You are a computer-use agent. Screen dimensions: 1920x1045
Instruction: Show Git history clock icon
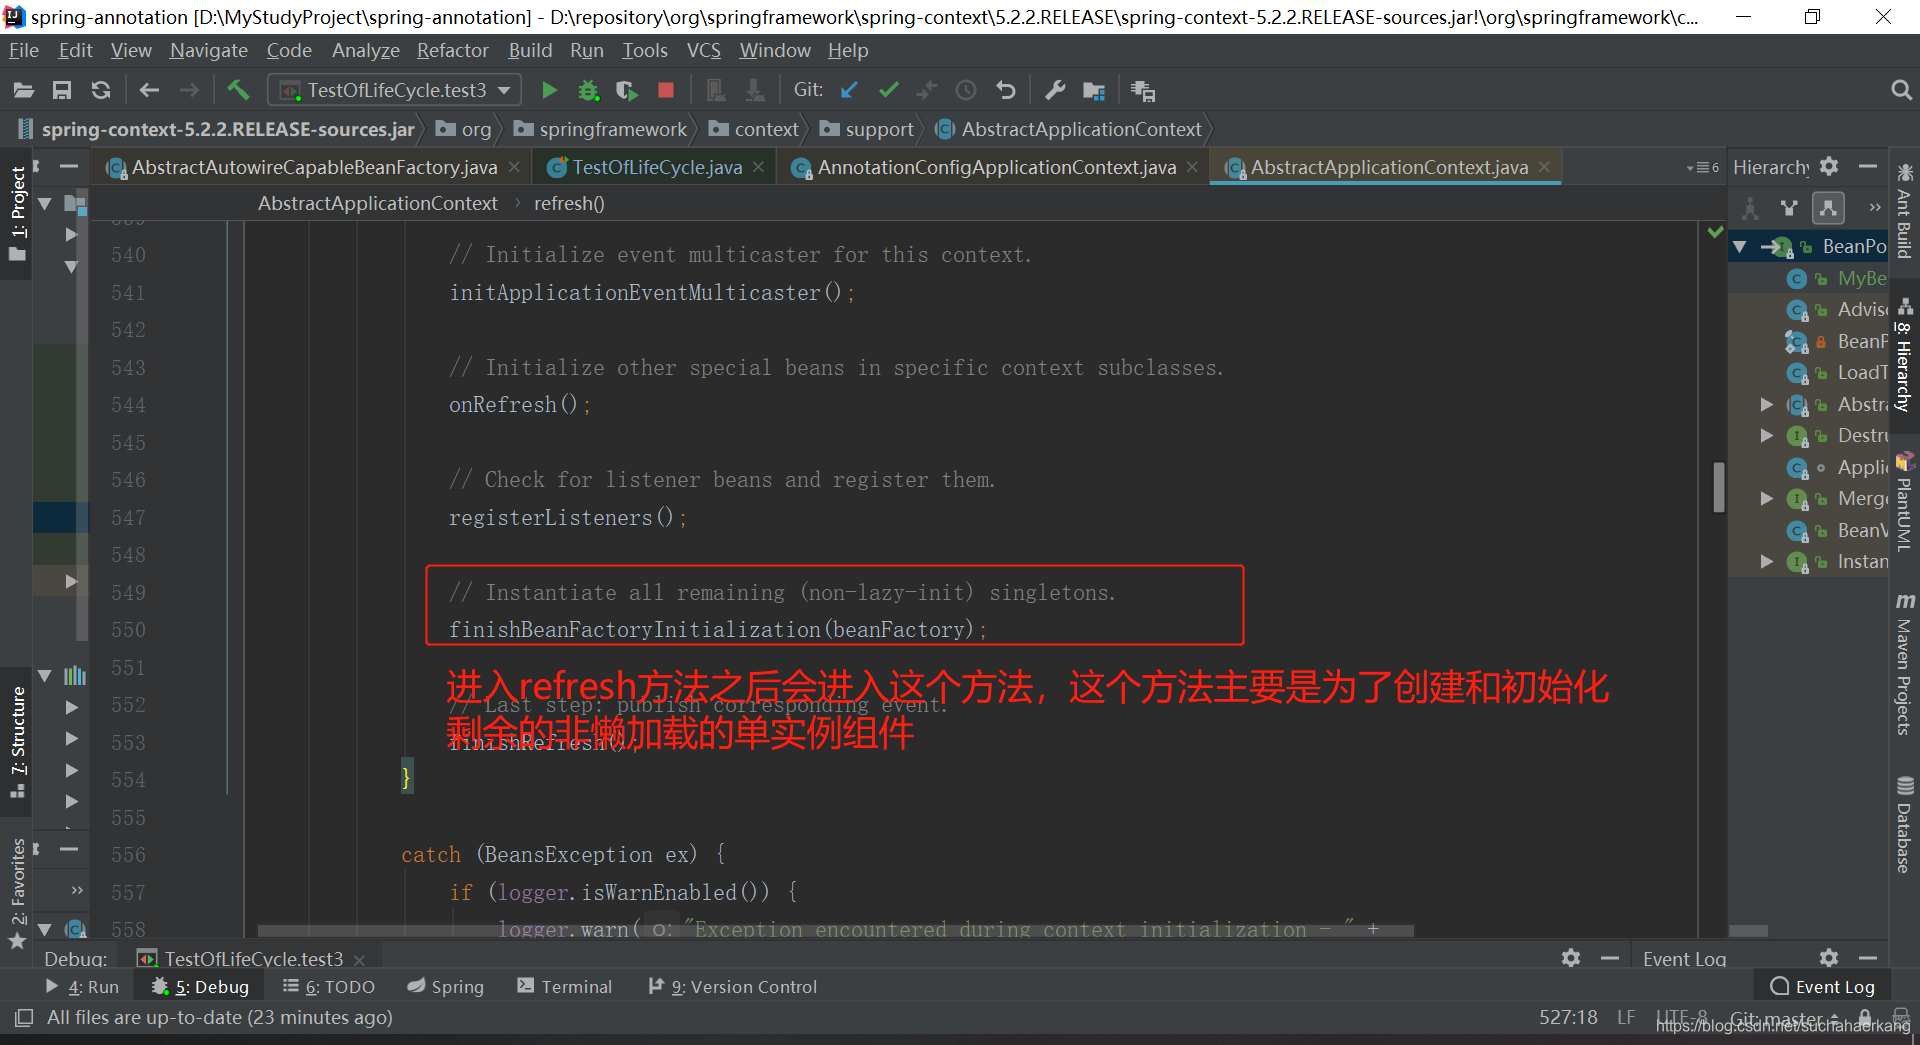click(x=966, y=91)
